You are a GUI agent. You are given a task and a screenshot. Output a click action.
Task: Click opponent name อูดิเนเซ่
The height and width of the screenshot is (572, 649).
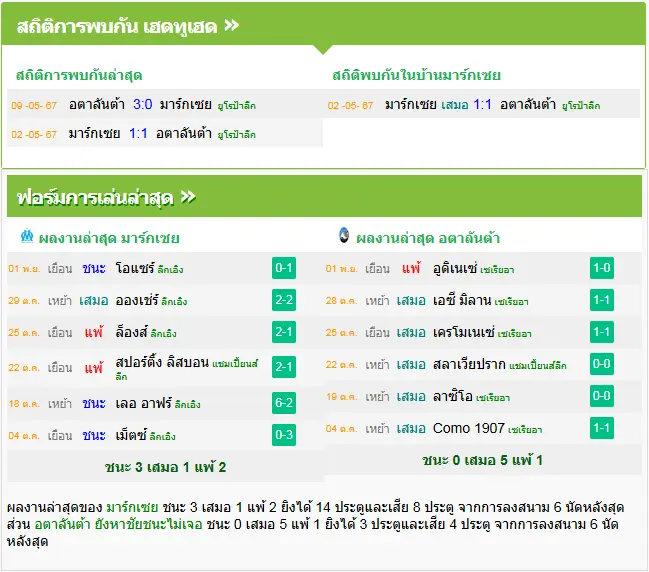click(455, 268)
